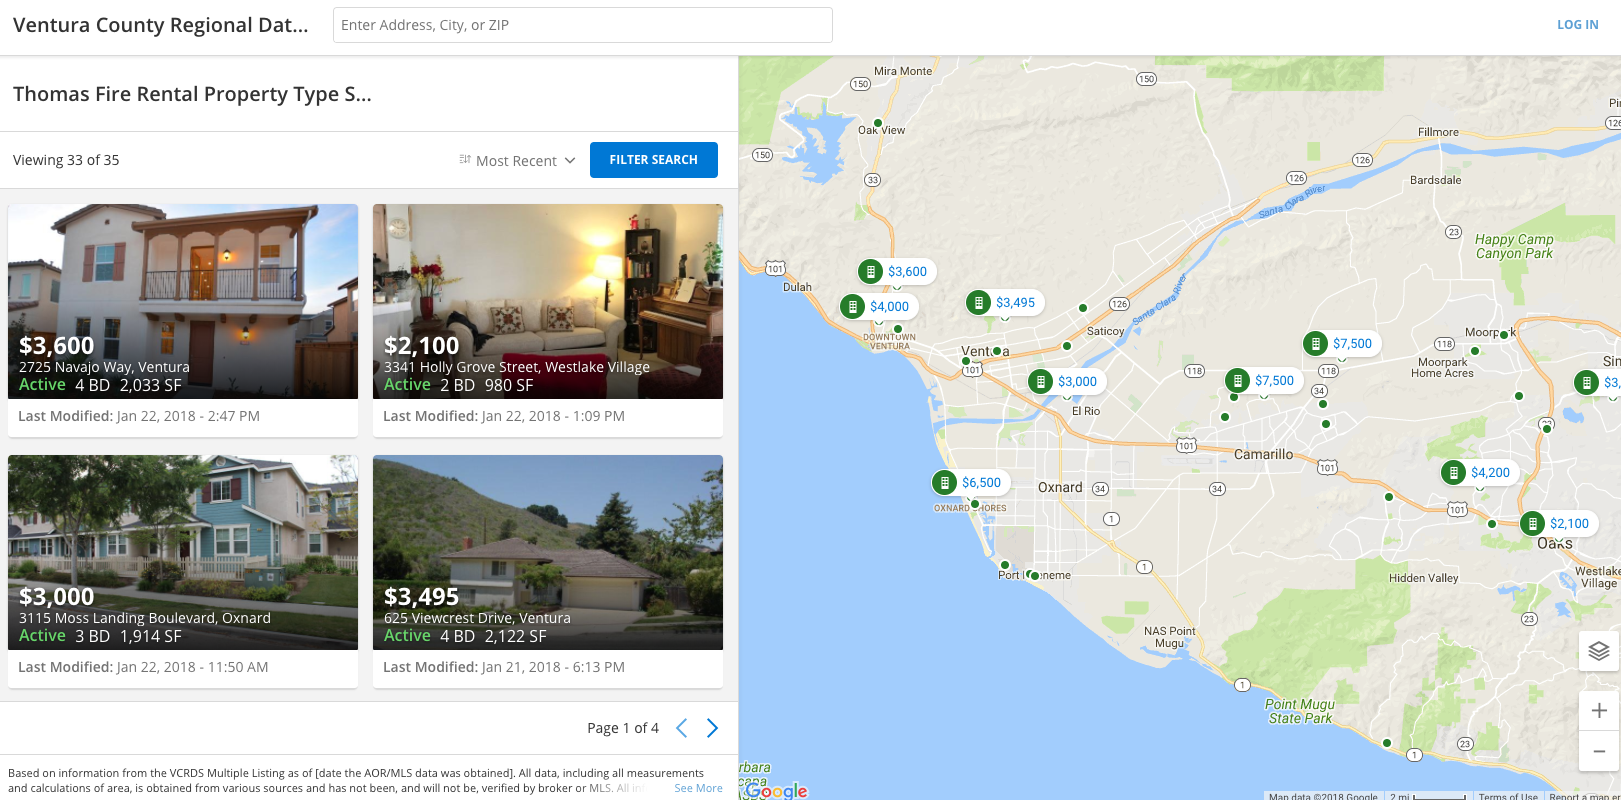Click the green dot marker near Oak View
This screenshot has width=1621, height=800.
pyautogui.click(x=878, y=123)
